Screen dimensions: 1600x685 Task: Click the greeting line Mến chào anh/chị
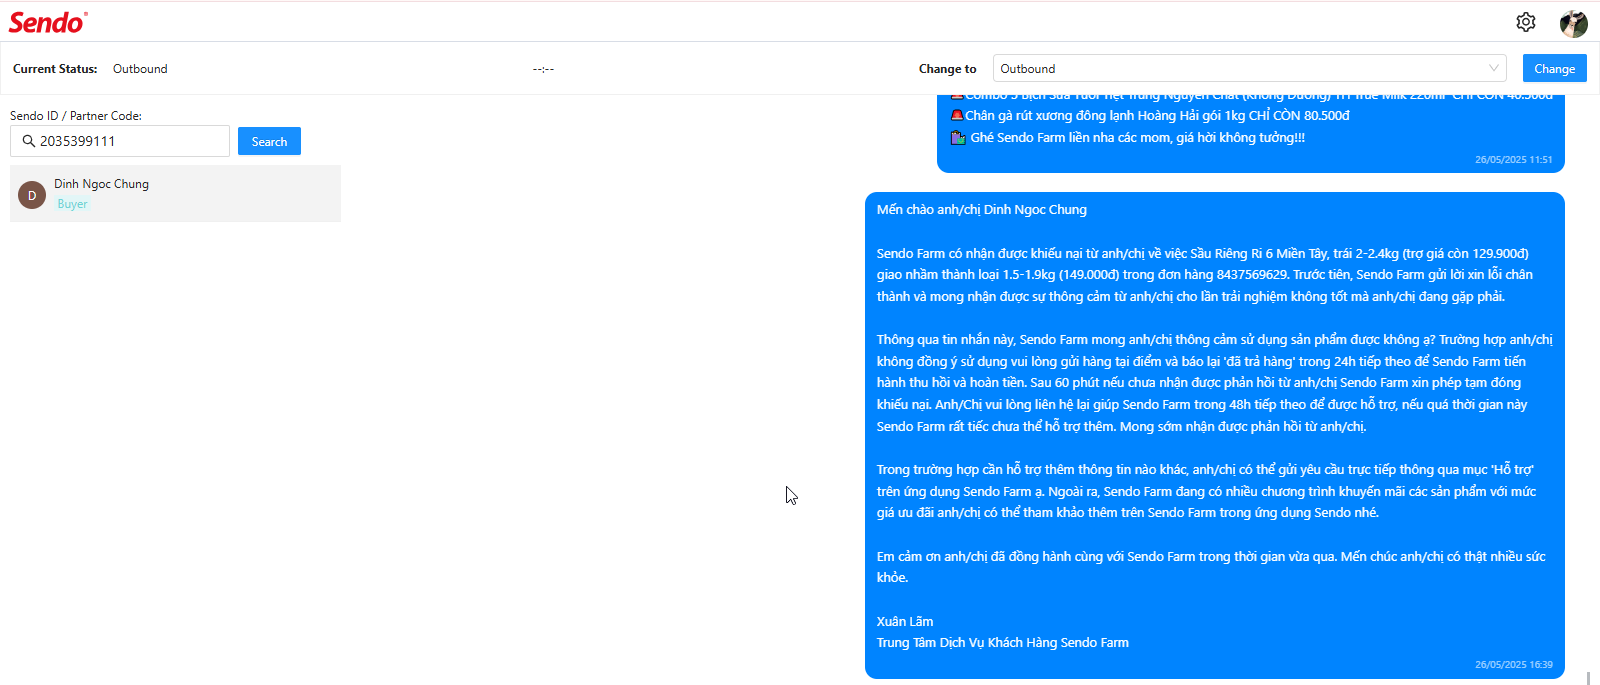pos(981,209)
